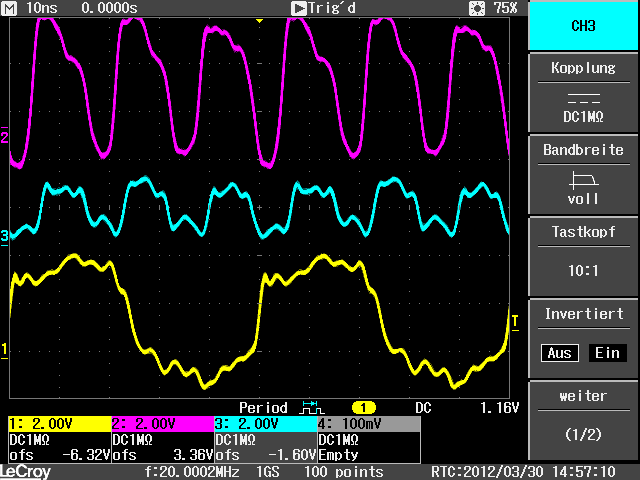Click channel 1 DC1MΩ coupling label

coord(29,440)
